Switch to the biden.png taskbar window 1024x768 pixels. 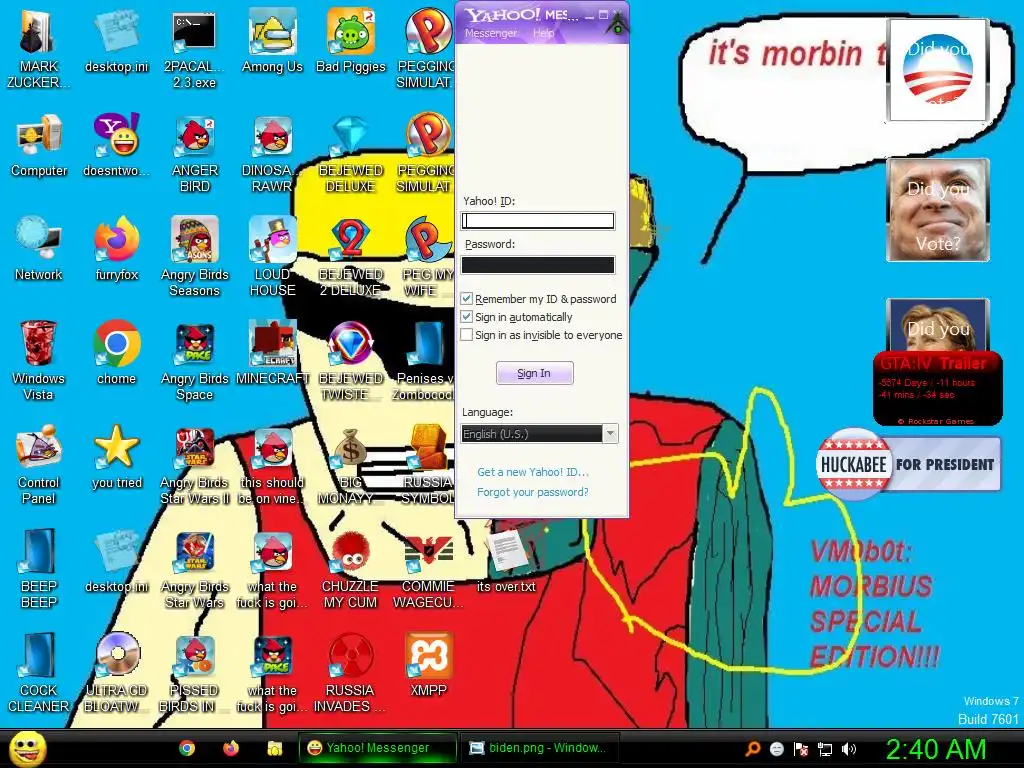tap(541, 748)
